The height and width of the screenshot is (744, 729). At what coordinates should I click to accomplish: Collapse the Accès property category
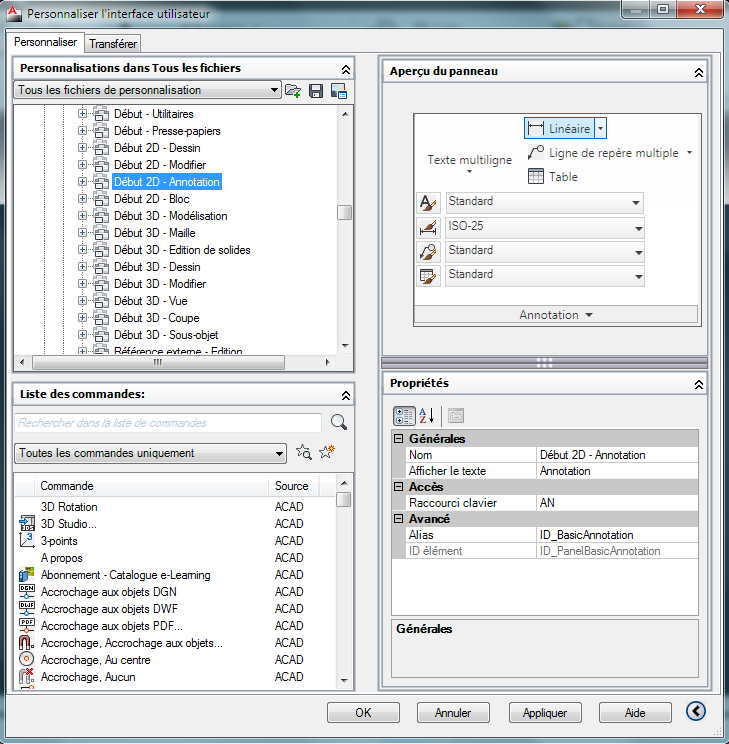coord(398,487)
